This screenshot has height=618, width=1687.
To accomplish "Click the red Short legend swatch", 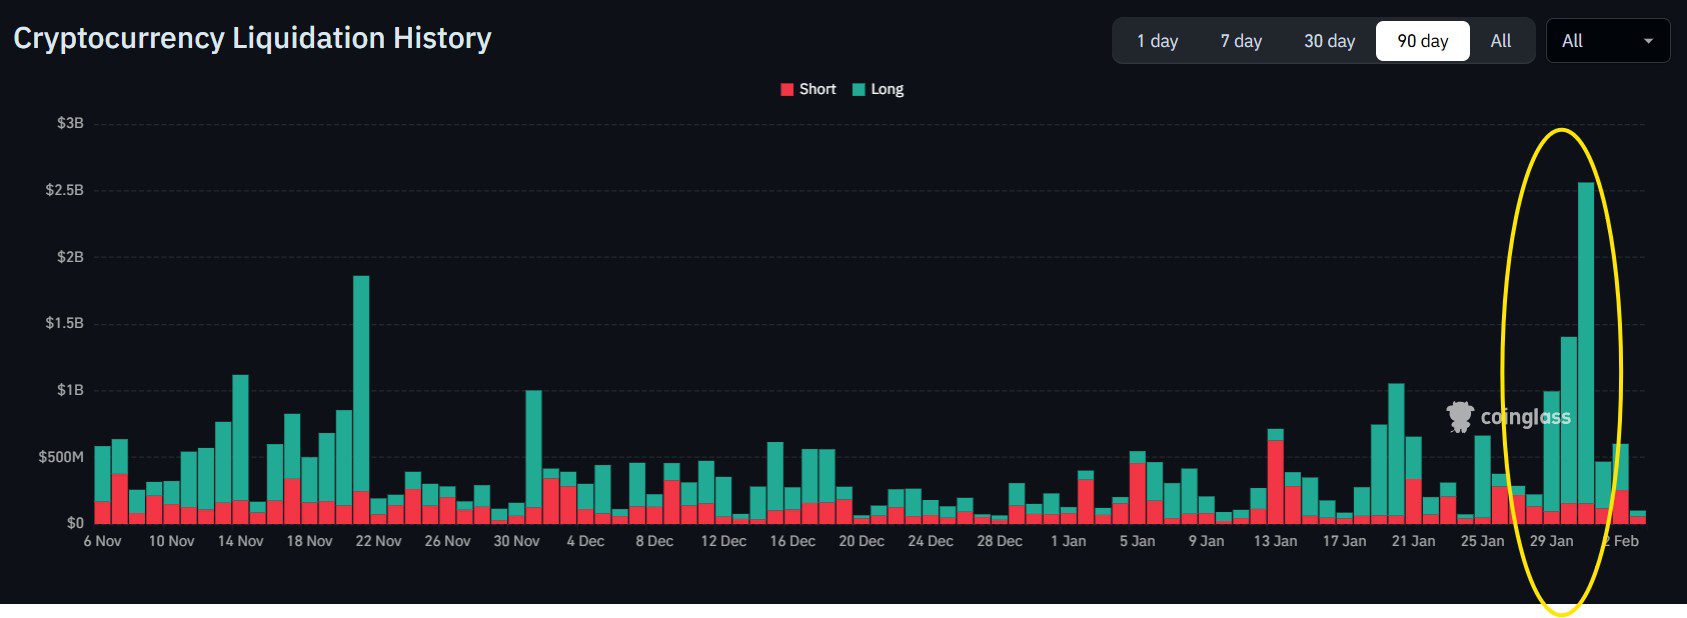I will tap(787, 89).
